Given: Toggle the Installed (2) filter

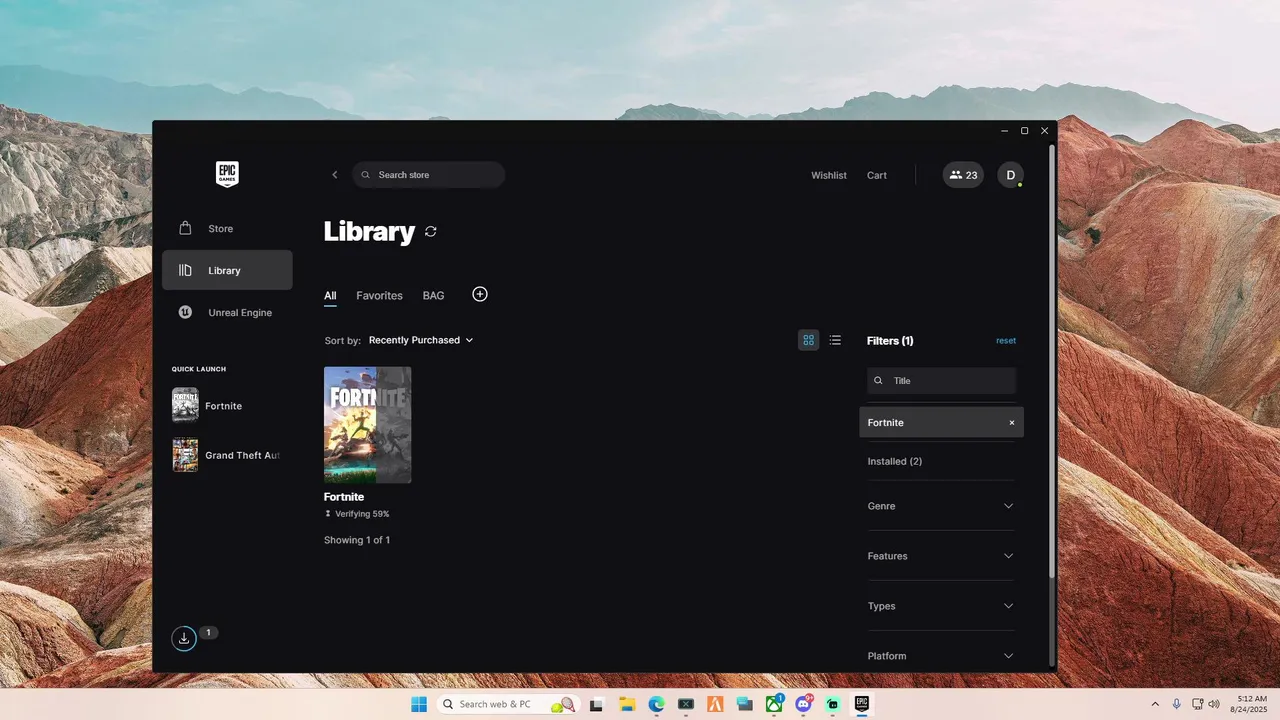Looking at the screenshot, I should tap(895, 461).
